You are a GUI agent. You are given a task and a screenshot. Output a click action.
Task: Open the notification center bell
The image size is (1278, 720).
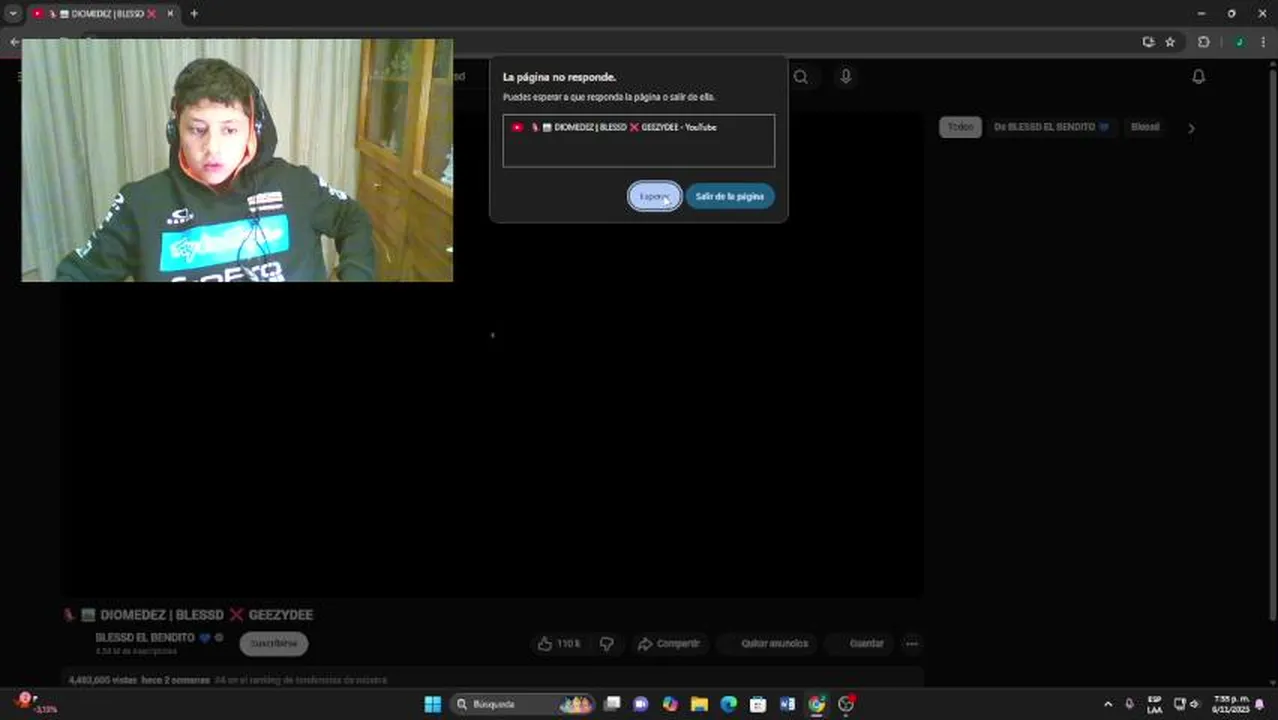point(1260,704)
